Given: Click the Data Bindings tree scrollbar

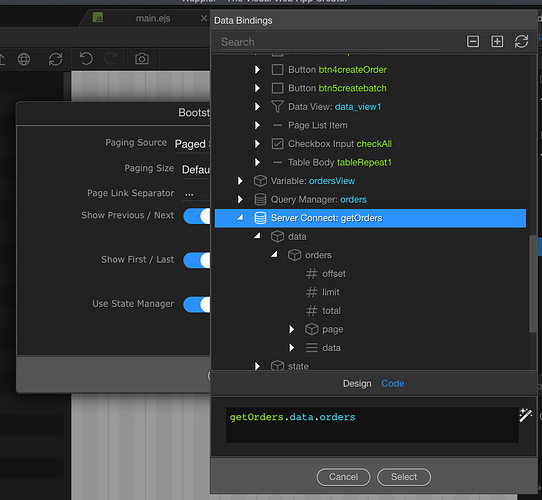Looking at the screenshot, I should point(533,284).
